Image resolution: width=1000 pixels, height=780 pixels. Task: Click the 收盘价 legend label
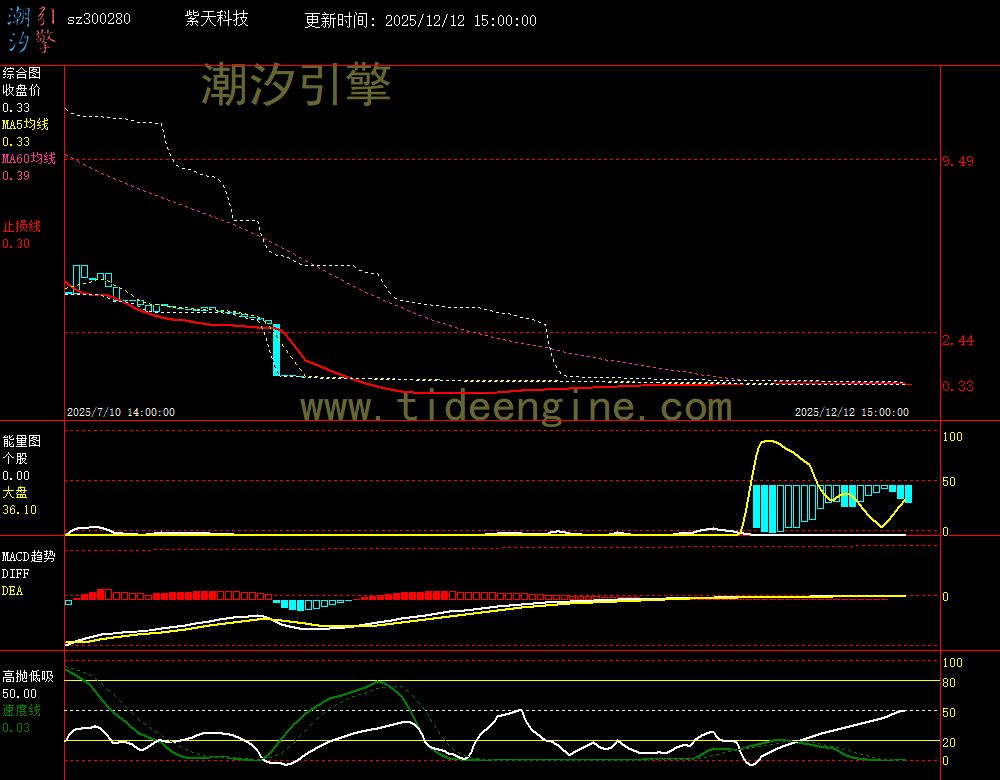click(x=21, y=90)
